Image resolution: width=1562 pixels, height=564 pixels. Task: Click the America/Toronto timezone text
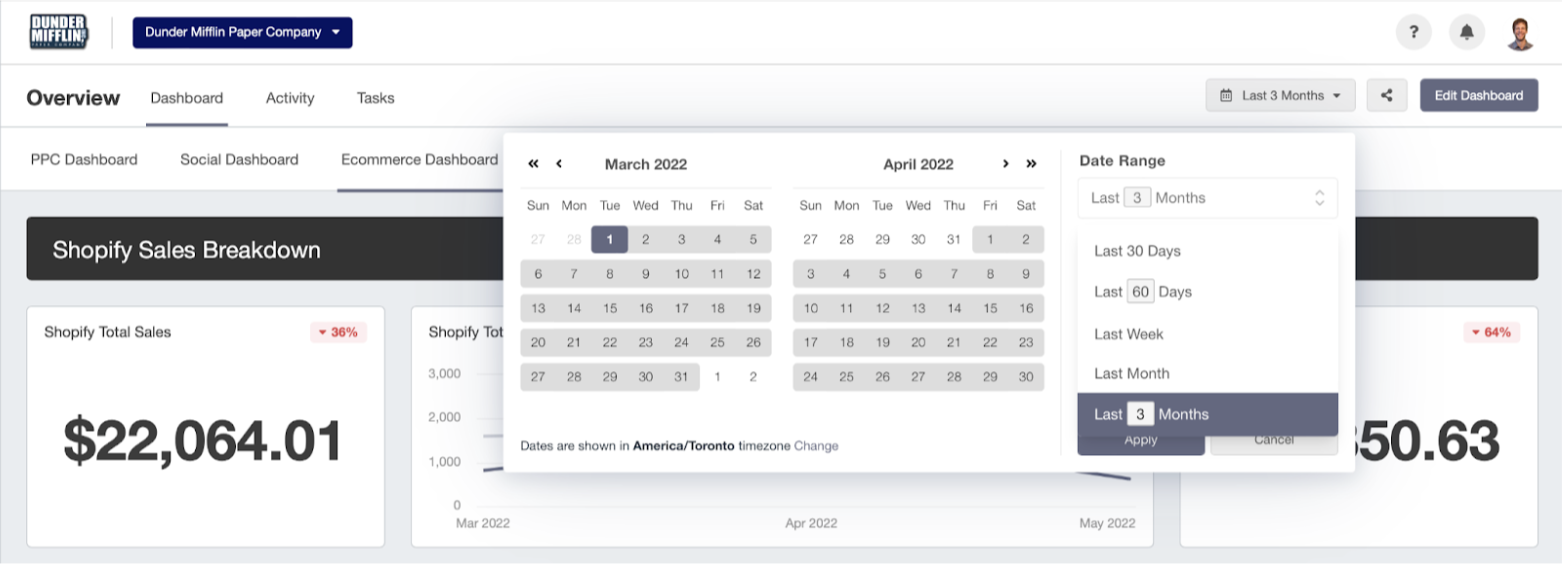(684, 446)
